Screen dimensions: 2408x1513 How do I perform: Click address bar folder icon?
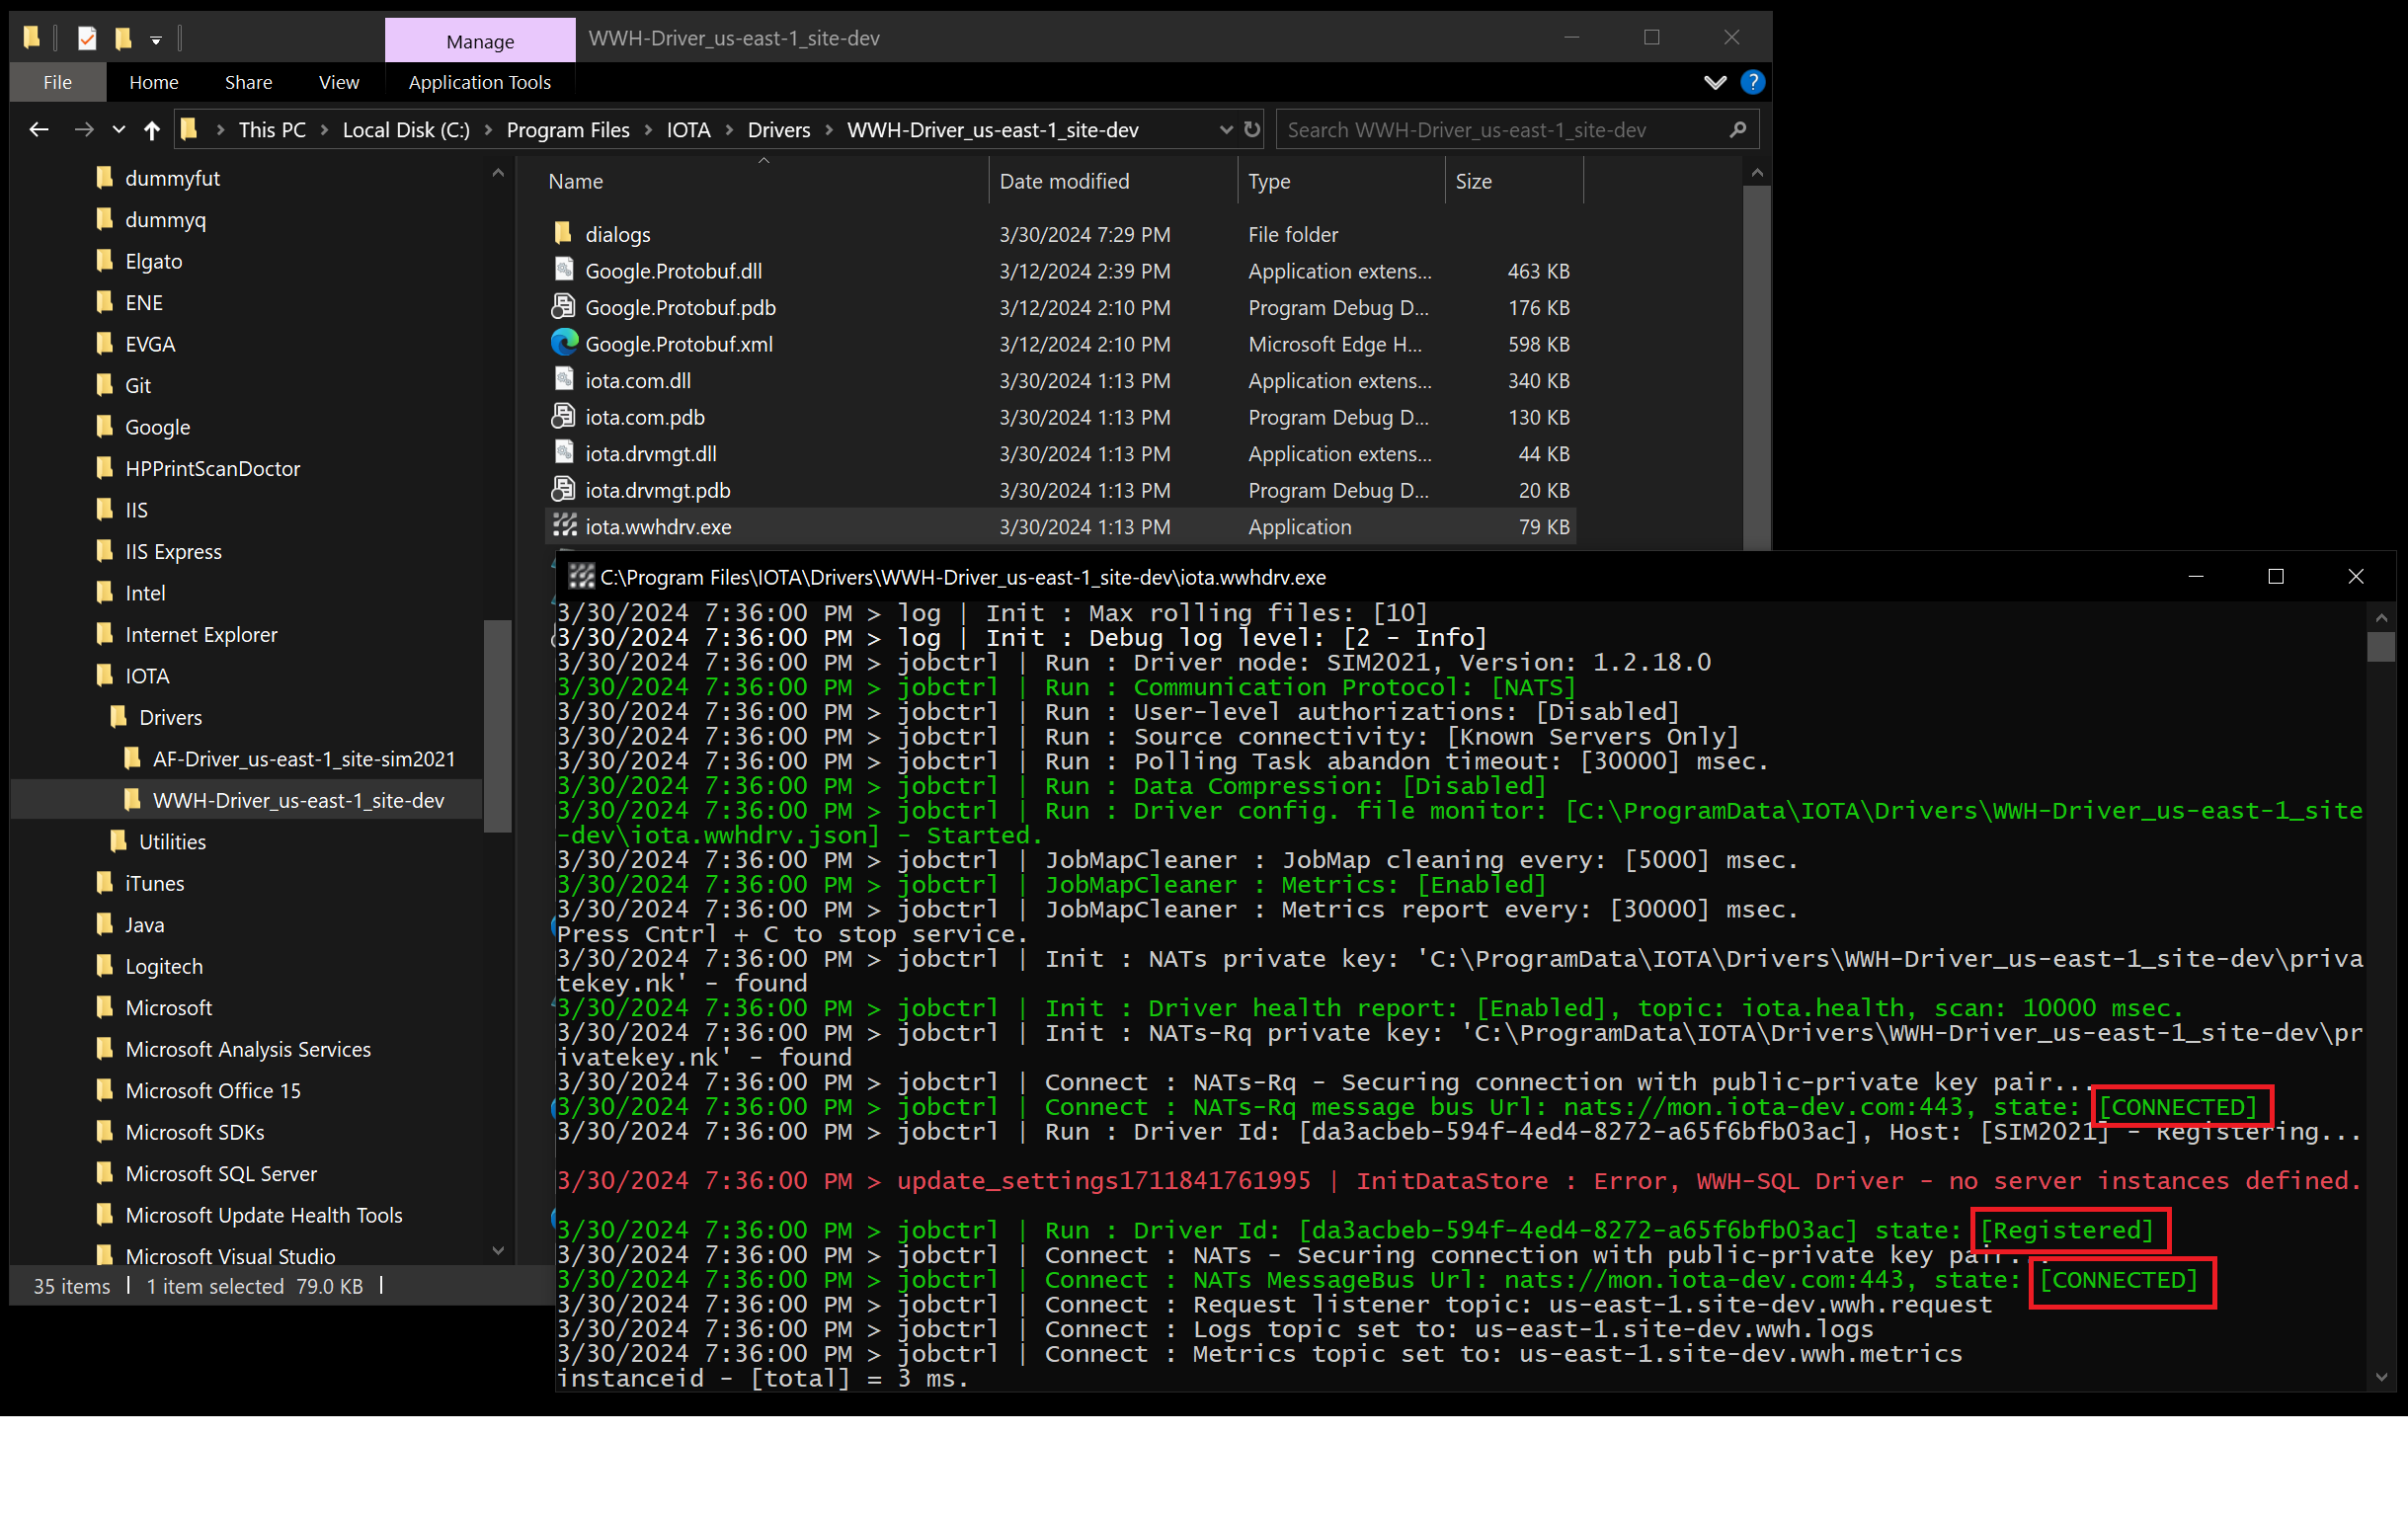189,129
